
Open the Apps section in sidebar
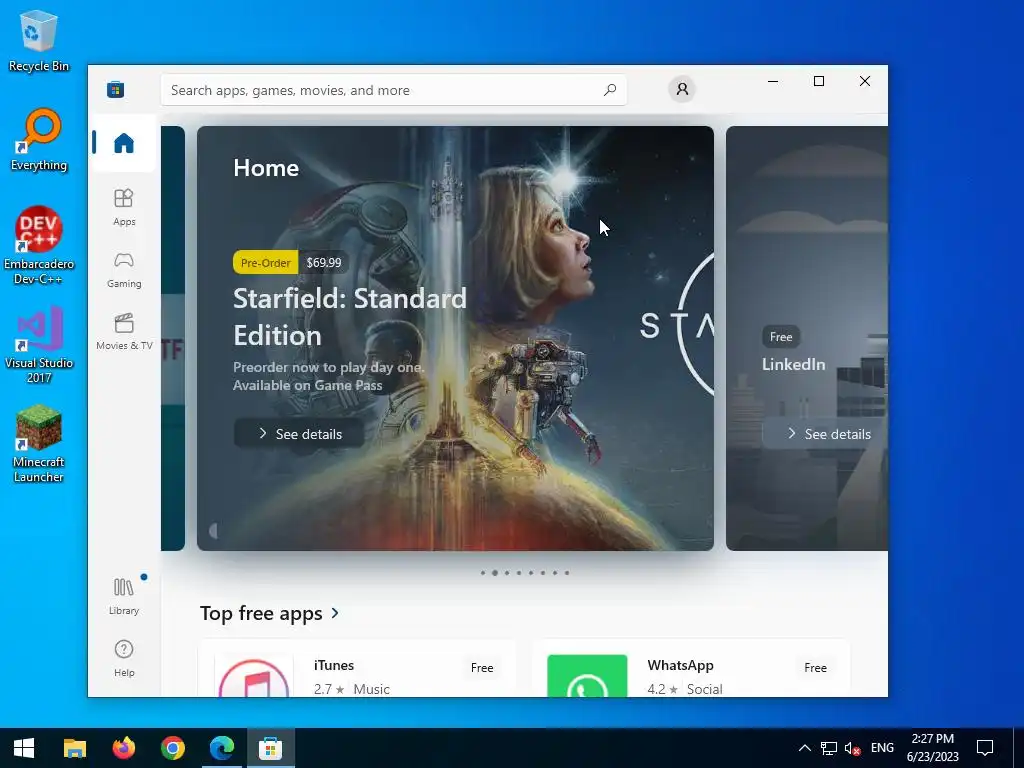tap(123, 207)
